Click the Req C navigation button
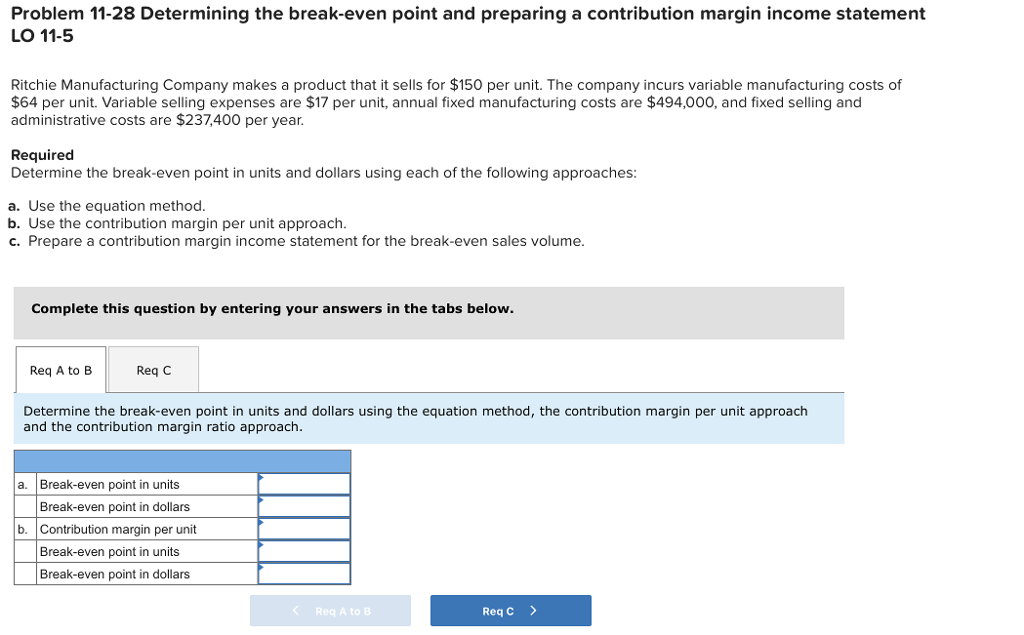This screenshot has width=1024, height=635. 510,610
